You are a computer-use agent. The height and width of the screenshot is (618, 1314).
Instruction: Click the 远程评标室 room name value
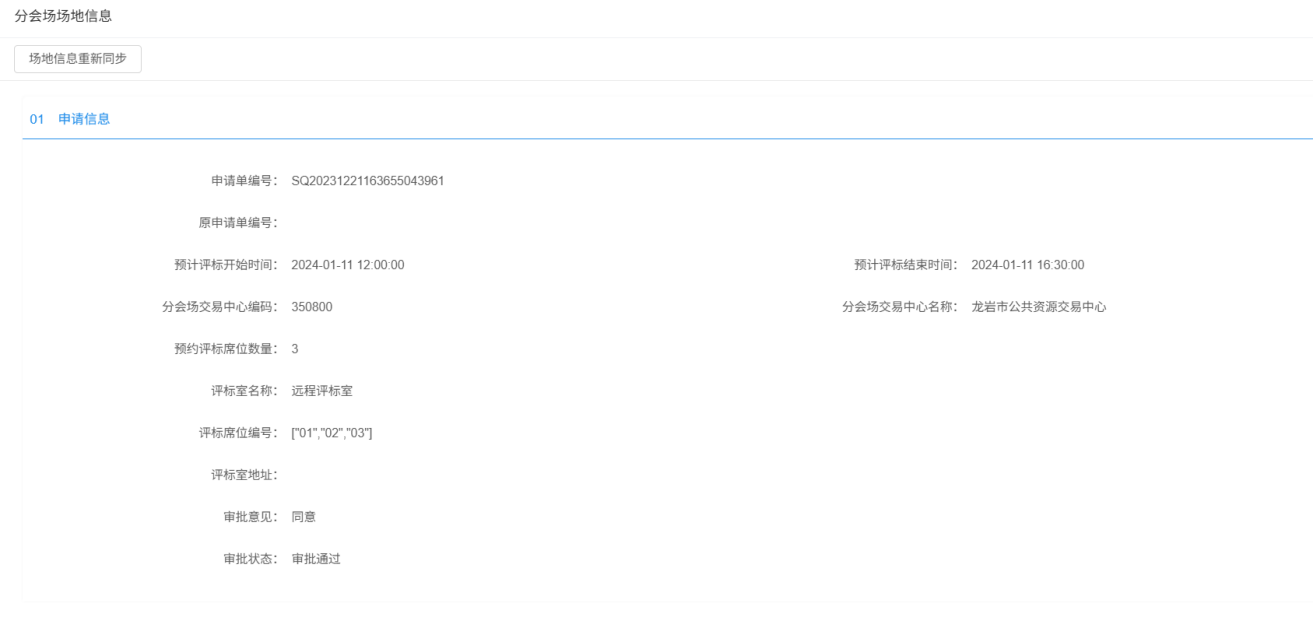pos(321,391)
